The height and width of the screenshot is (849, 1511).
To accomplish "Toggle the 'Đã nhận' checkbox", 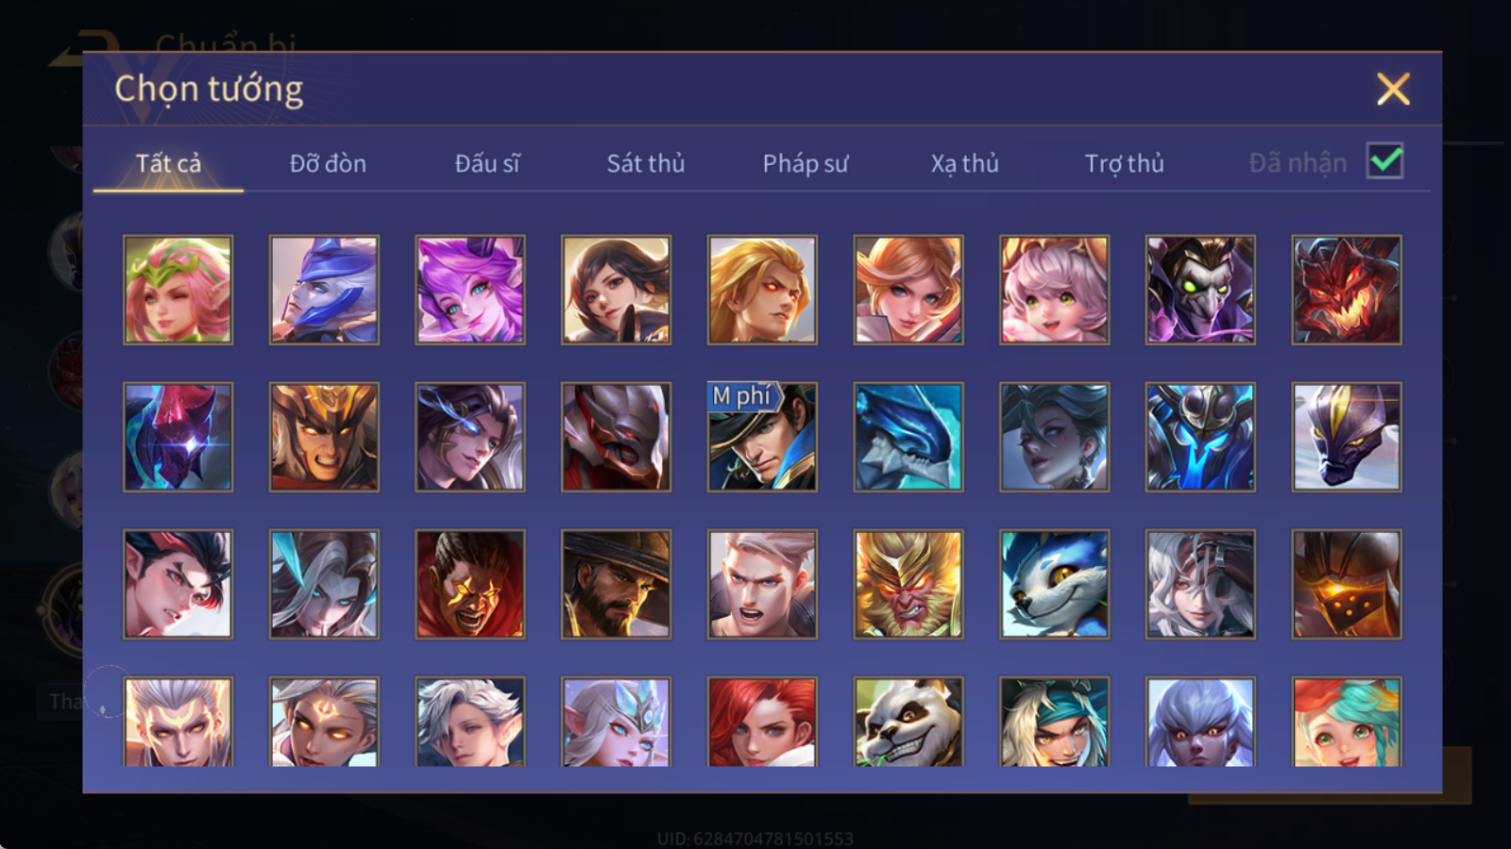I will point(1385,161).
